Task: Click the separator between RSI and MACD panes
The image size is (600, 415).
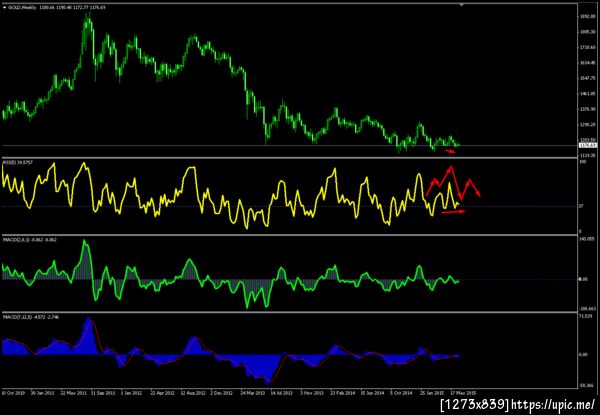Action: [x=289, y=235]
